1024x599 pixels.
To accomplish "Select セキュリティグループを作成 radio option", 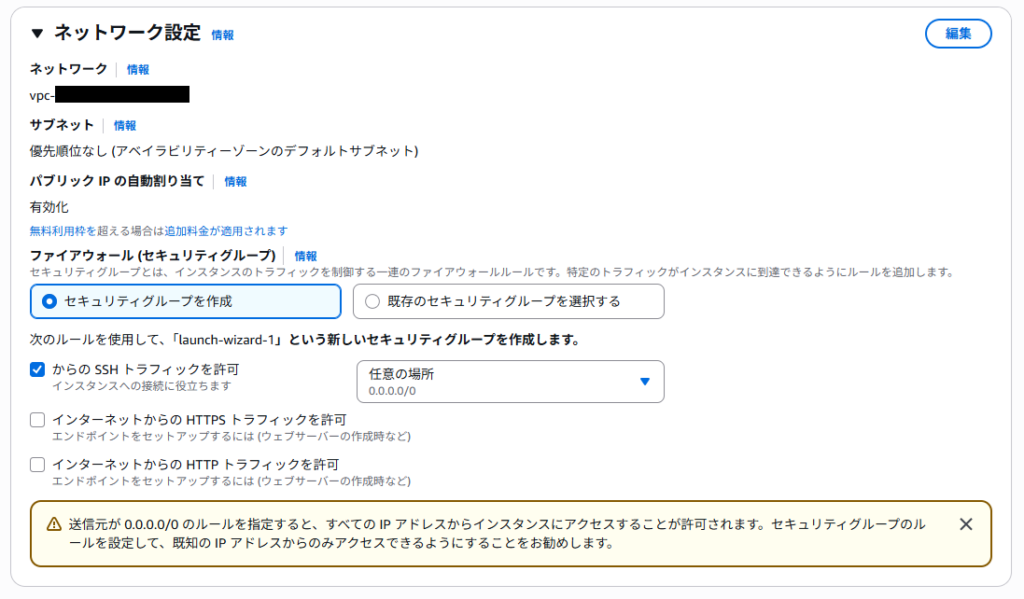I will (50, 301).
